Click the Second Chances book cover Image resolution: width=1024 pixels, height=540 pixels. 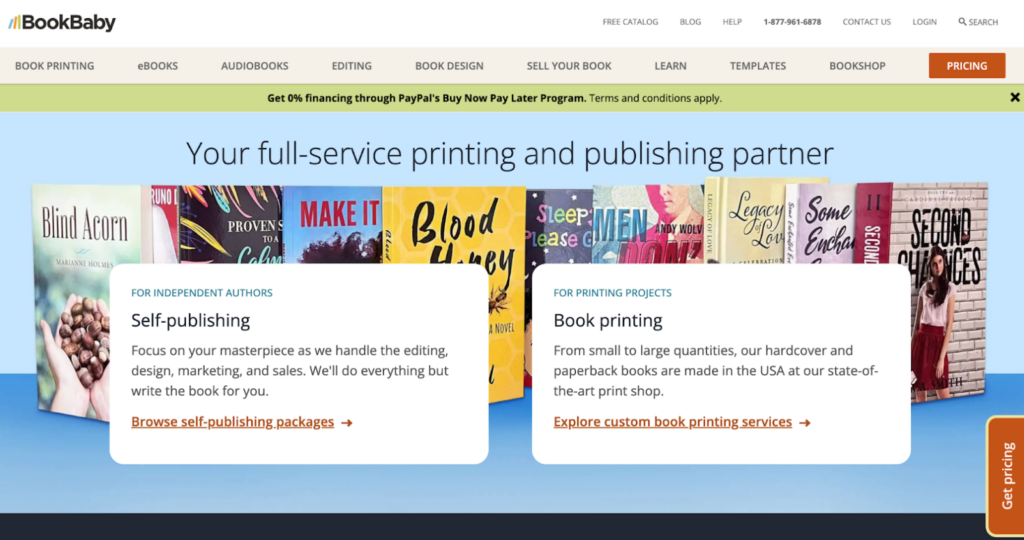pos(945,290)
